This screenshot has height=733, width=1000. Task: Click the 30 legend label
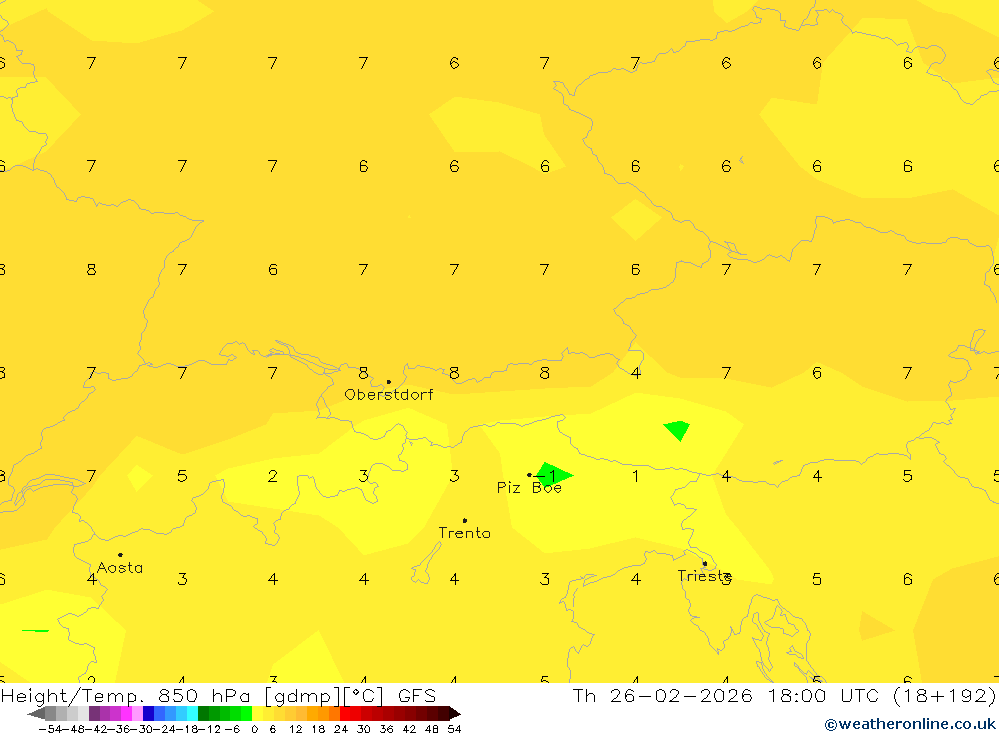(364, 729)
